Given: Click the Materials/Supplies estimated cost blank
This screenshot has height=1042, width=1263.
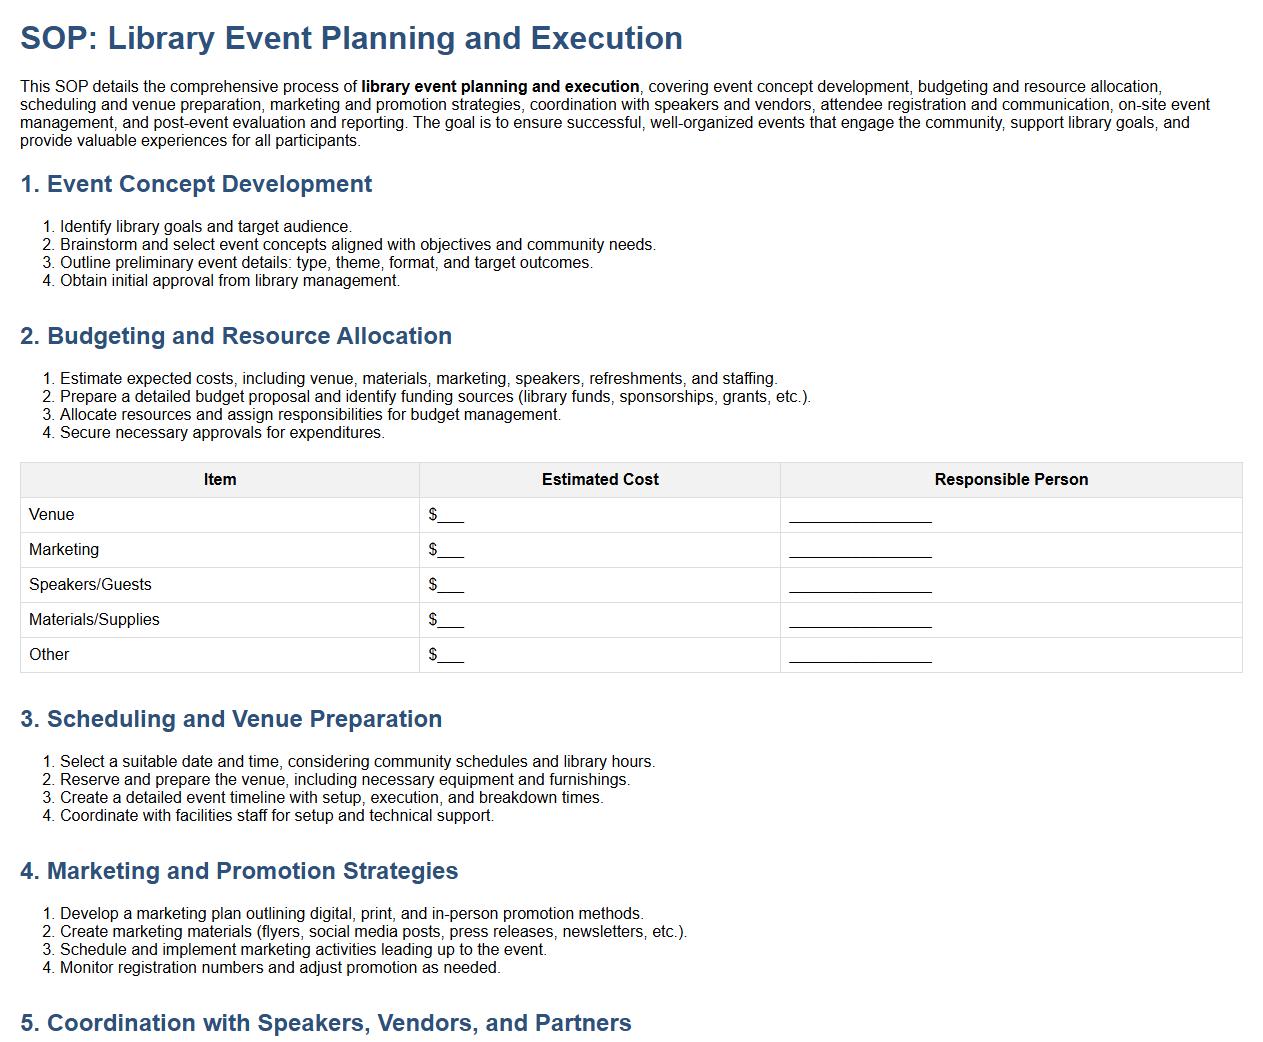Looking at the screenshot, I should [446, 620].
